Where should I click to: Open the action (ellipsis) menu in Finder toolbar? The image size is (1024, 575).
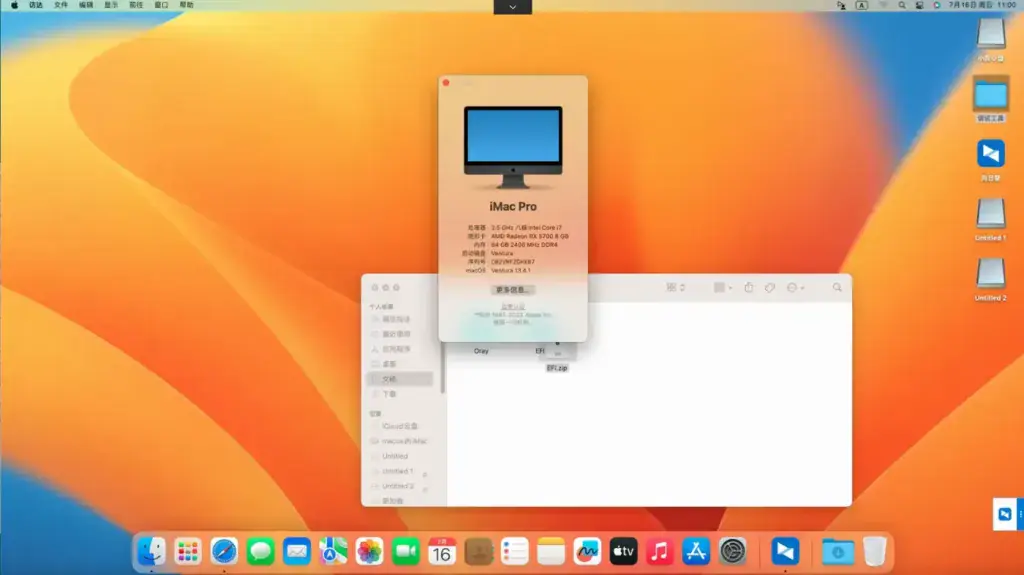pos(795,288)
